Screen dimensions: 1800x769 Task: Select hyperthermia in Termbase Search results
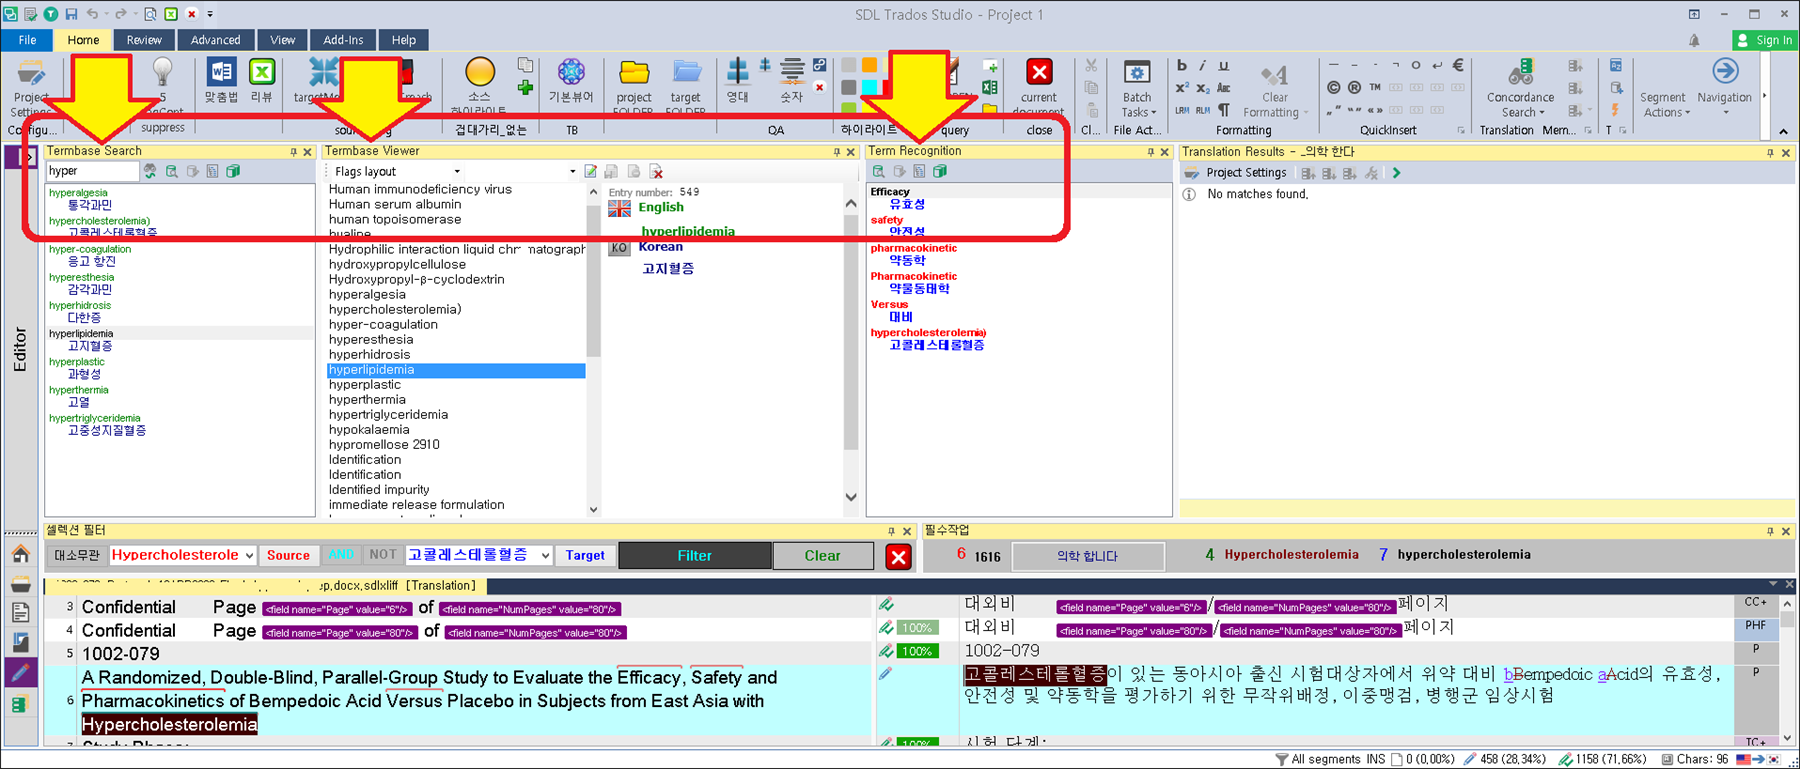[79, 390]
